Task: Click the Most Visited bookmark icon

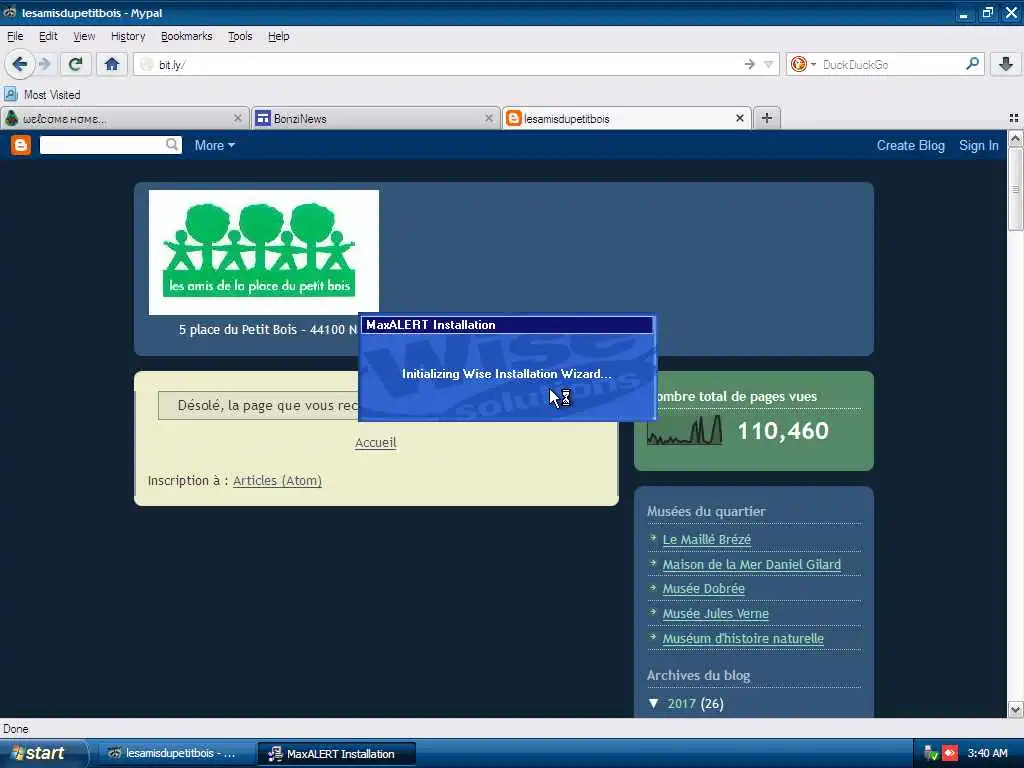Action: (x=11, y=94)
